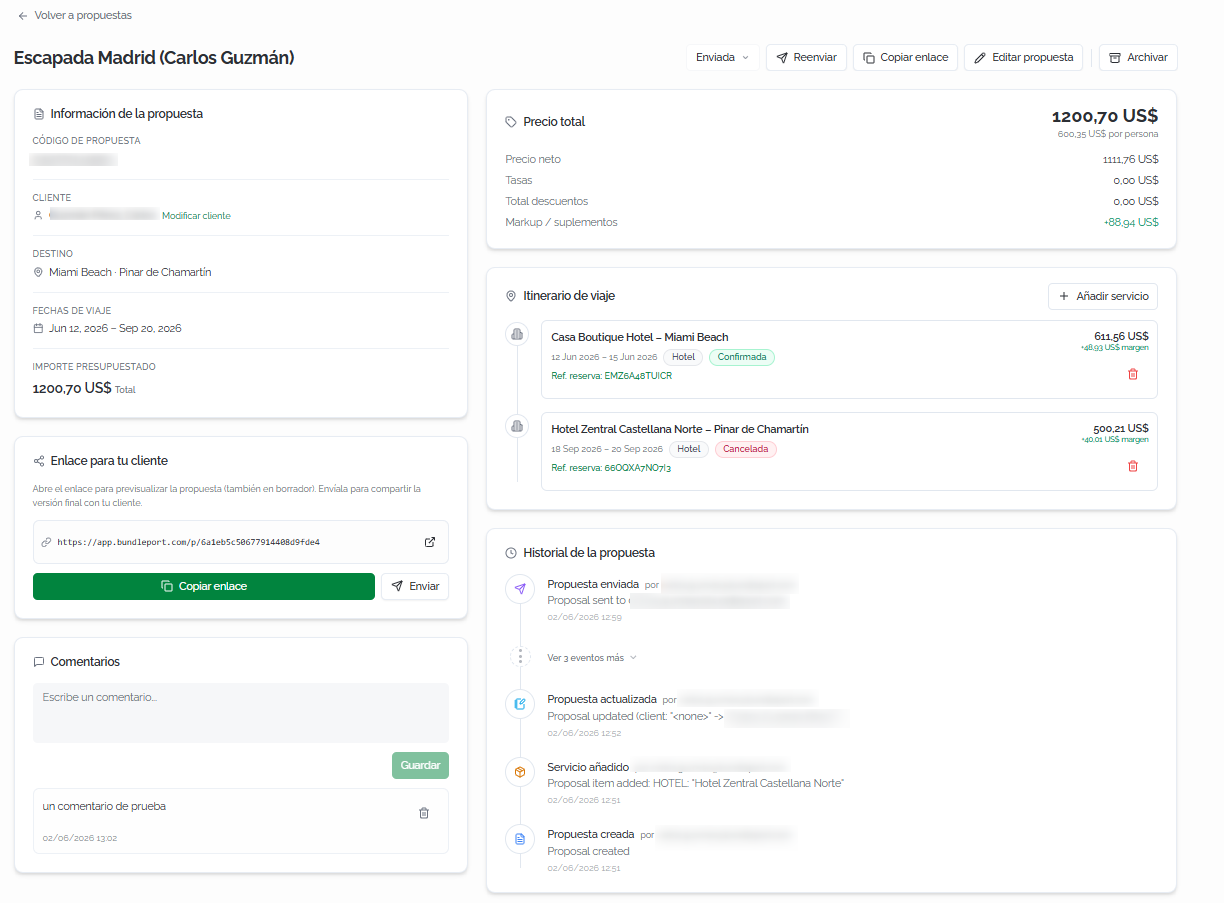This screenshot has width=1224, height=903.
Task: Click the +88,94 US$ markup value
Action: (x=1131, y=222)
